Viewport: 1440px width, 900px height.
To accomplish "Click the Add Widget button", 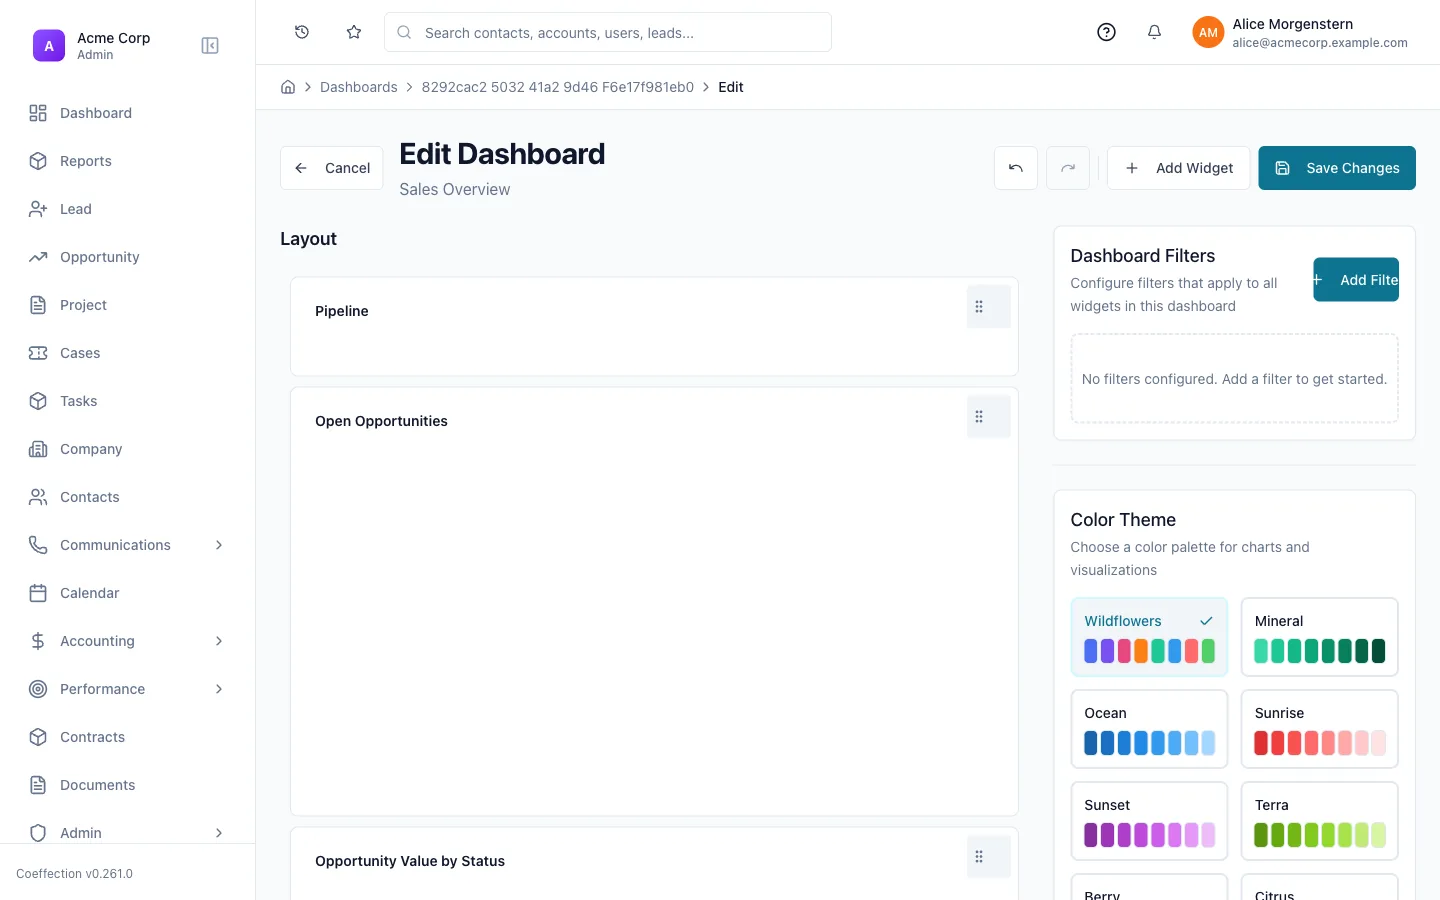I will point(1179,168).
